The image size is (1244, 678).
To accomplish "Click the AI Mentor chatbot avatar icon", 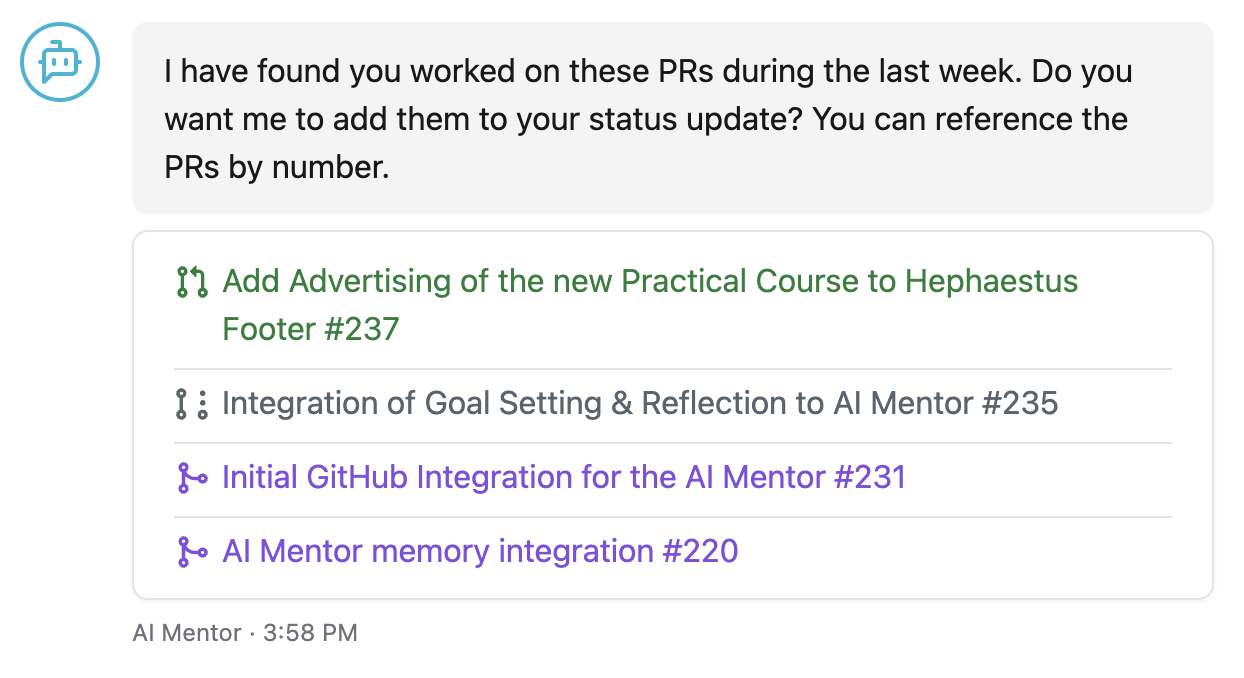I will 58,62.
